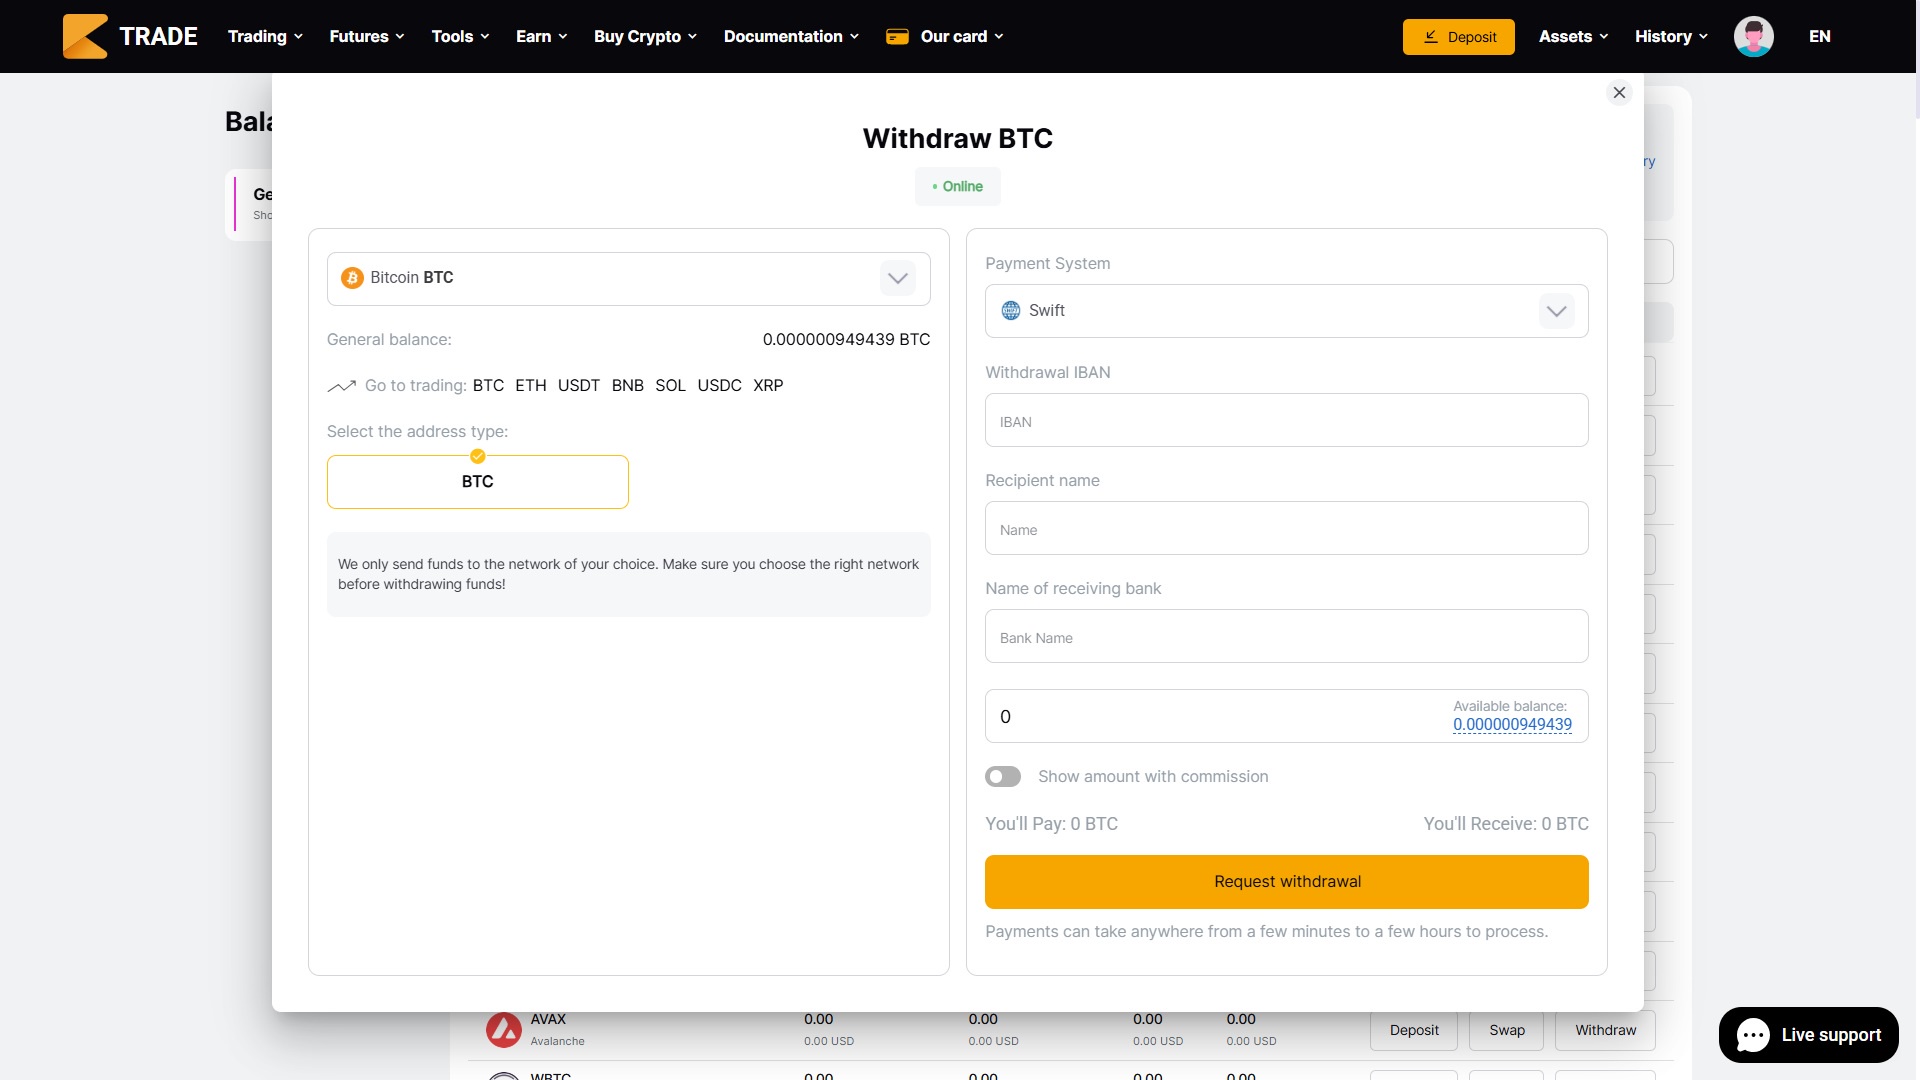
Task: Open the user profile avatar
Action: pyautogui.click(x=1753, y=36)
